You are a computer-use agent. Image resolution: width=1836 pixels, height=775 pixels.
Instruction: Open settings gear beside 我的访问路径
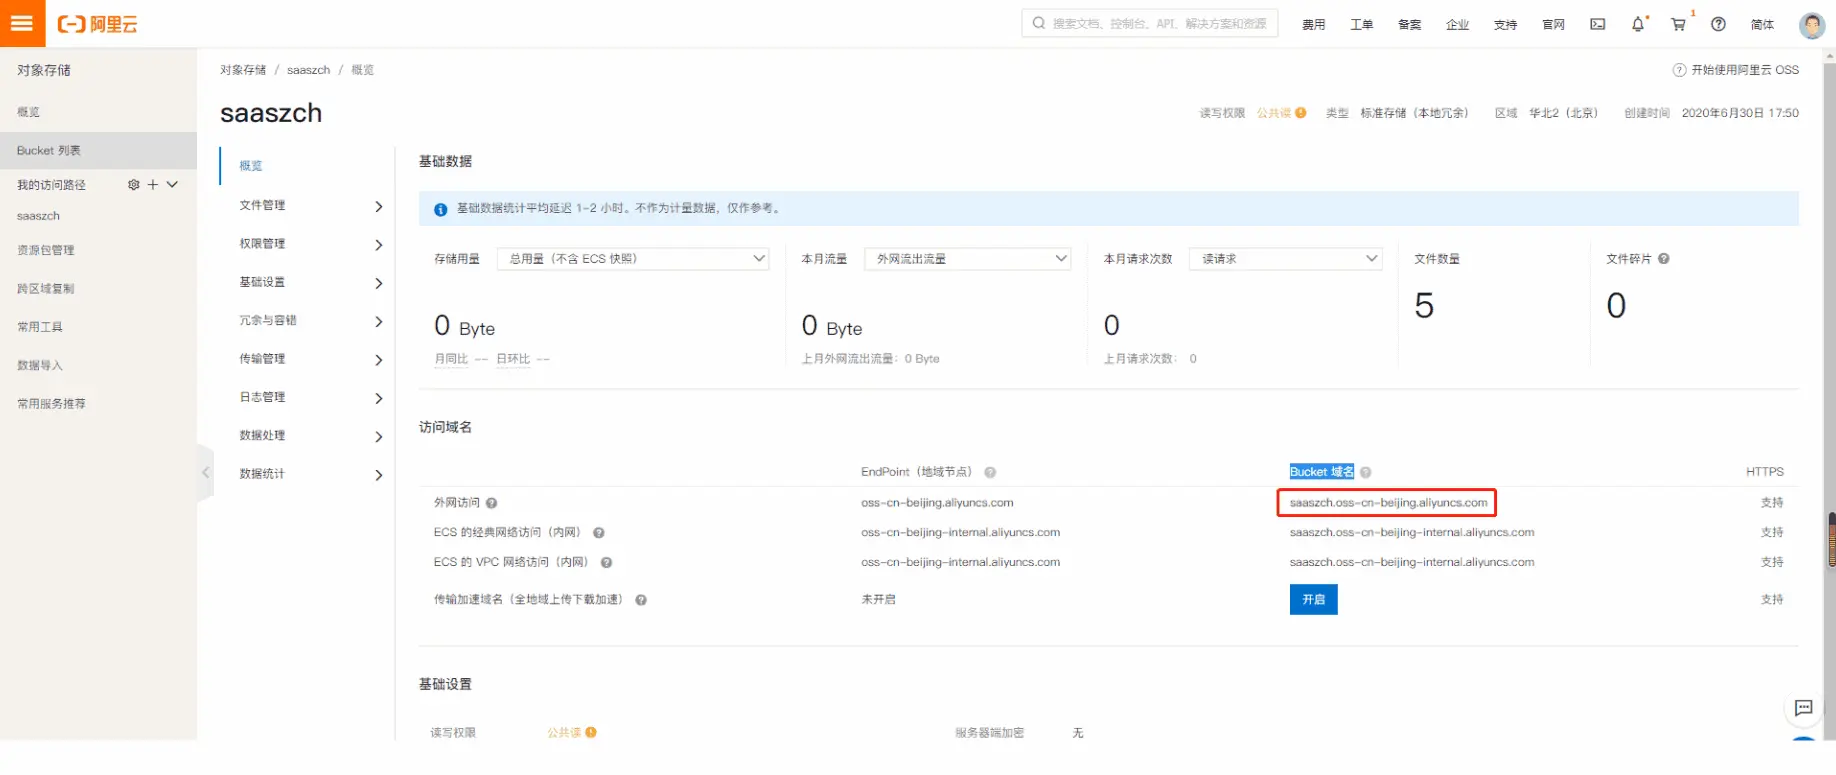pyautogui.click(x=133, y=185)
